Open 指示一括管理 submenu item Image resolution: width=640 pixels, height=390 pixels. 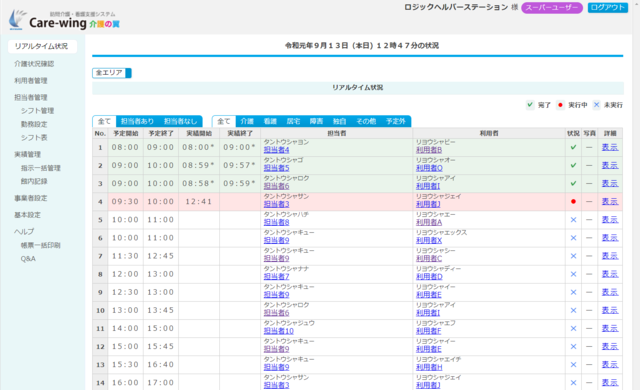[41, 168]
